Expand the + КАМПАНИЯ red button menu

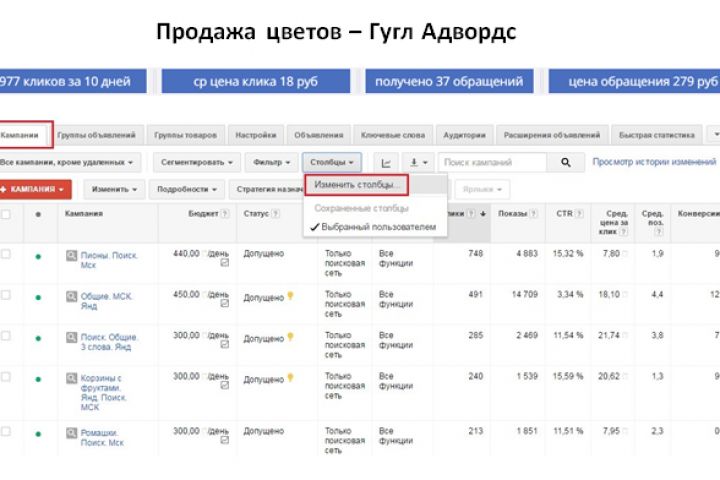point(34,189)
